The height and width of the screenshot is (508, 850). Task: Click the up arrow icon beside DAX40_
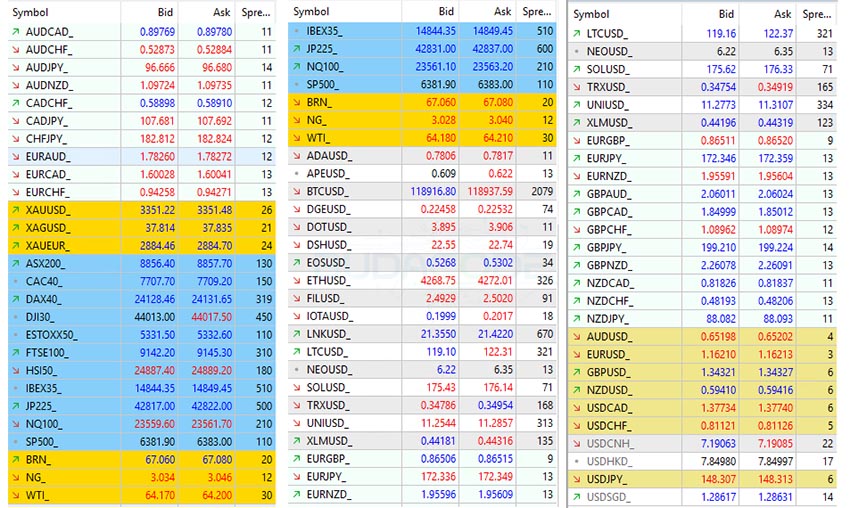tap(16, 299)
